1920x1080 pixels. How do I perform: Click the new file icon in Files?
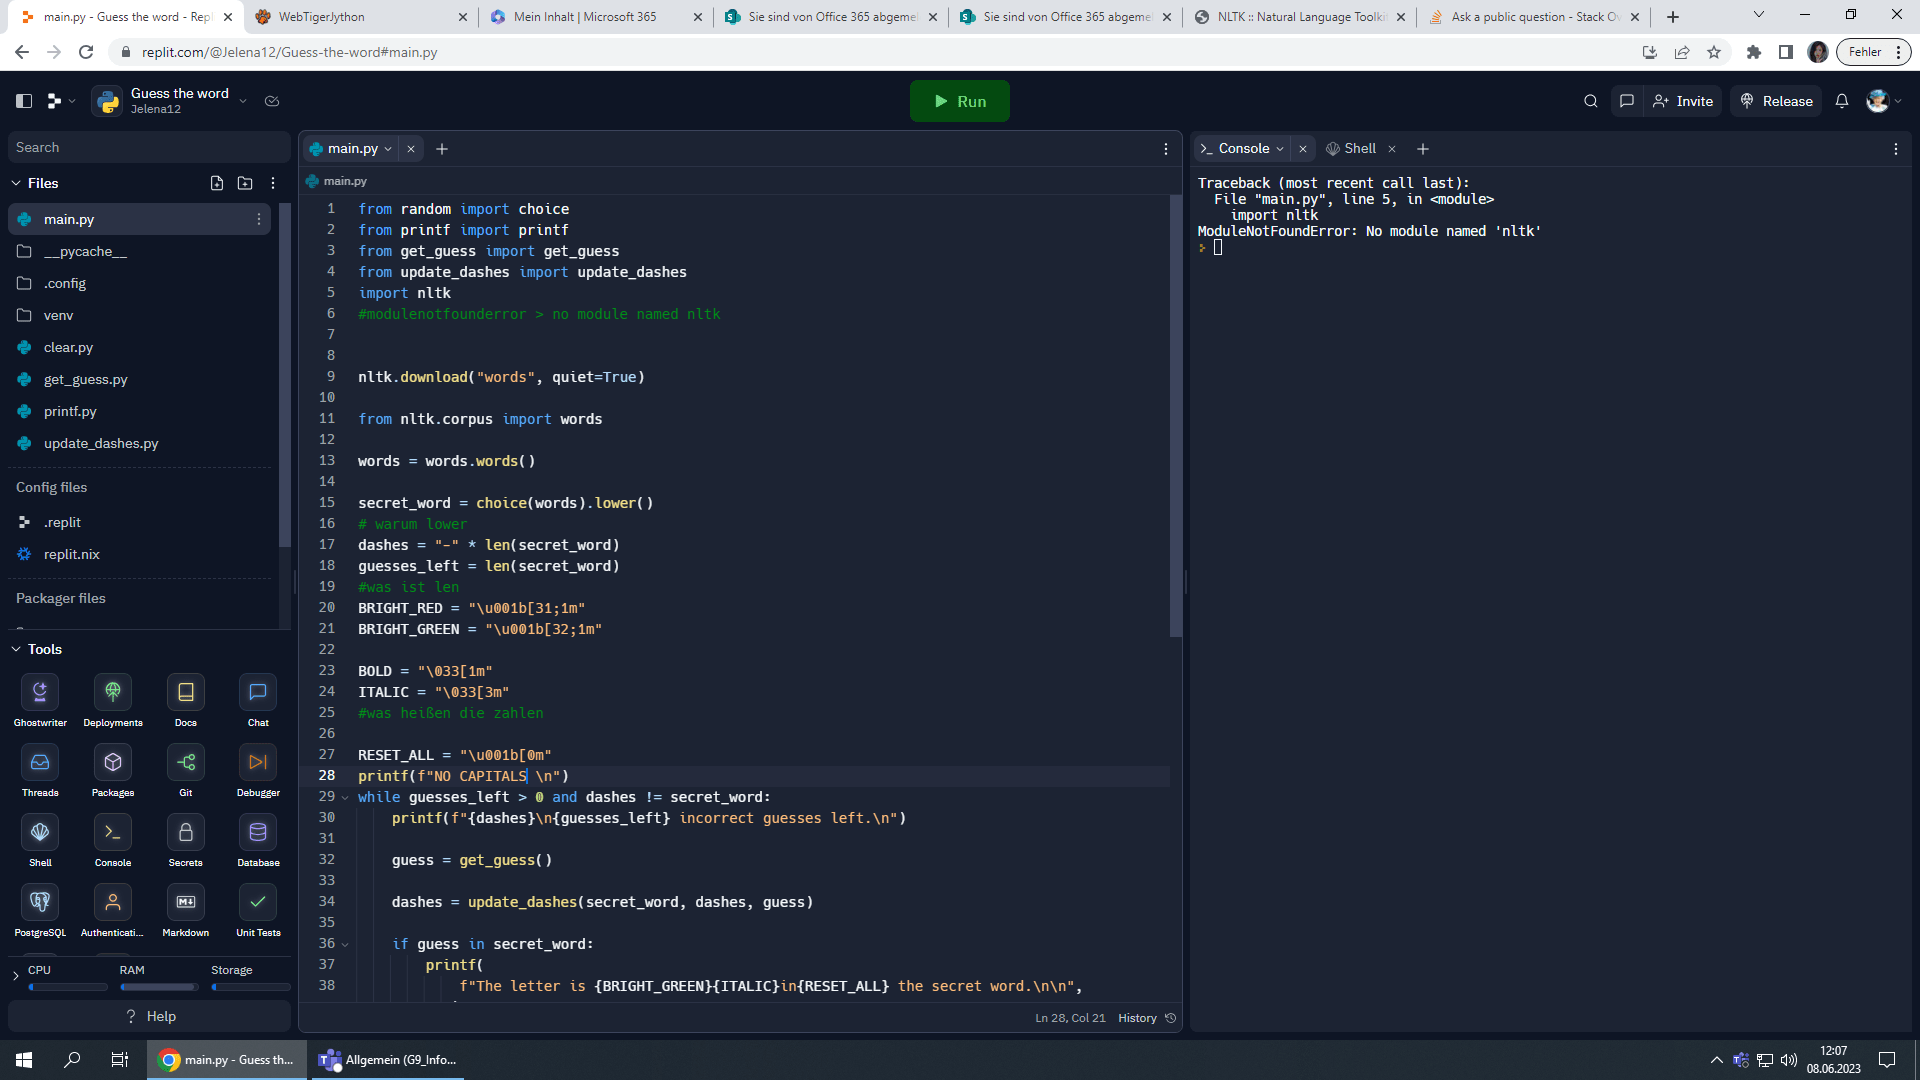pos(217,183)
